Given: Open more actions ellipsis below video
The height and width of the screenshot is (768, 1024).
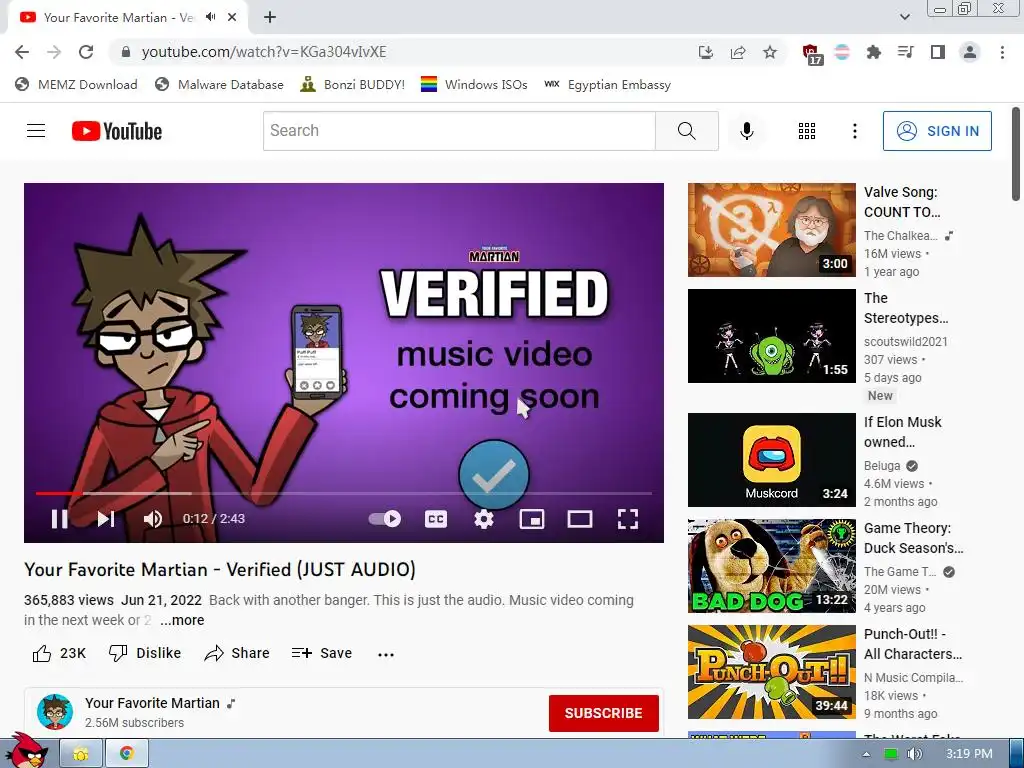Looking at the screenshot, I should click(386, 654).
